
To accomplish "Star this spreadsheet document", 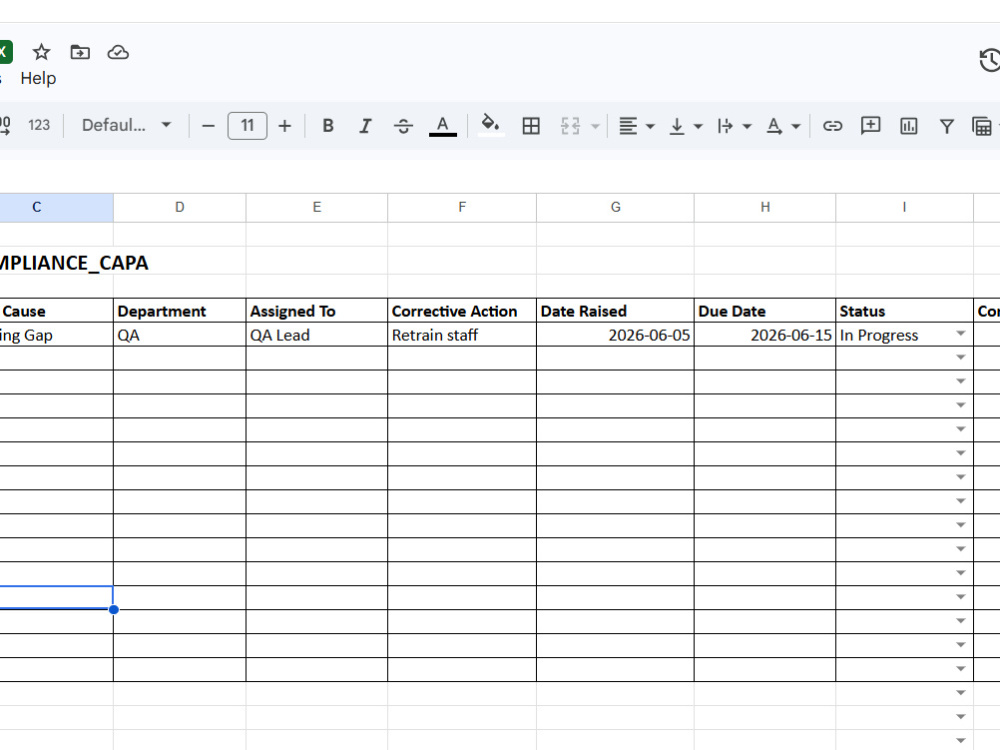I will click(x=41, y=52).
